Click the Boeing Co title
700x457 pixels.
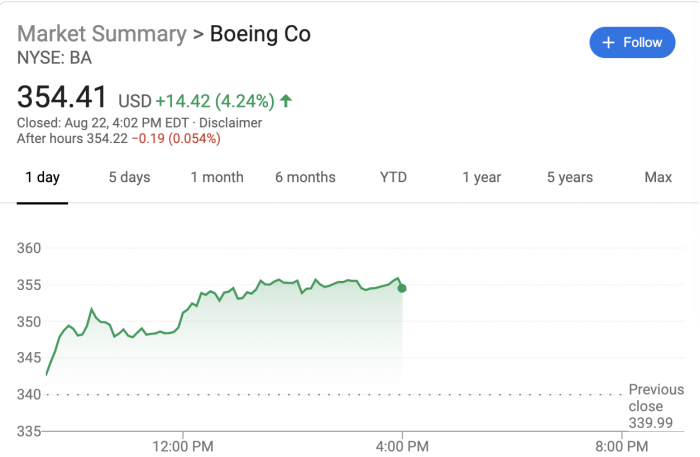260,34
